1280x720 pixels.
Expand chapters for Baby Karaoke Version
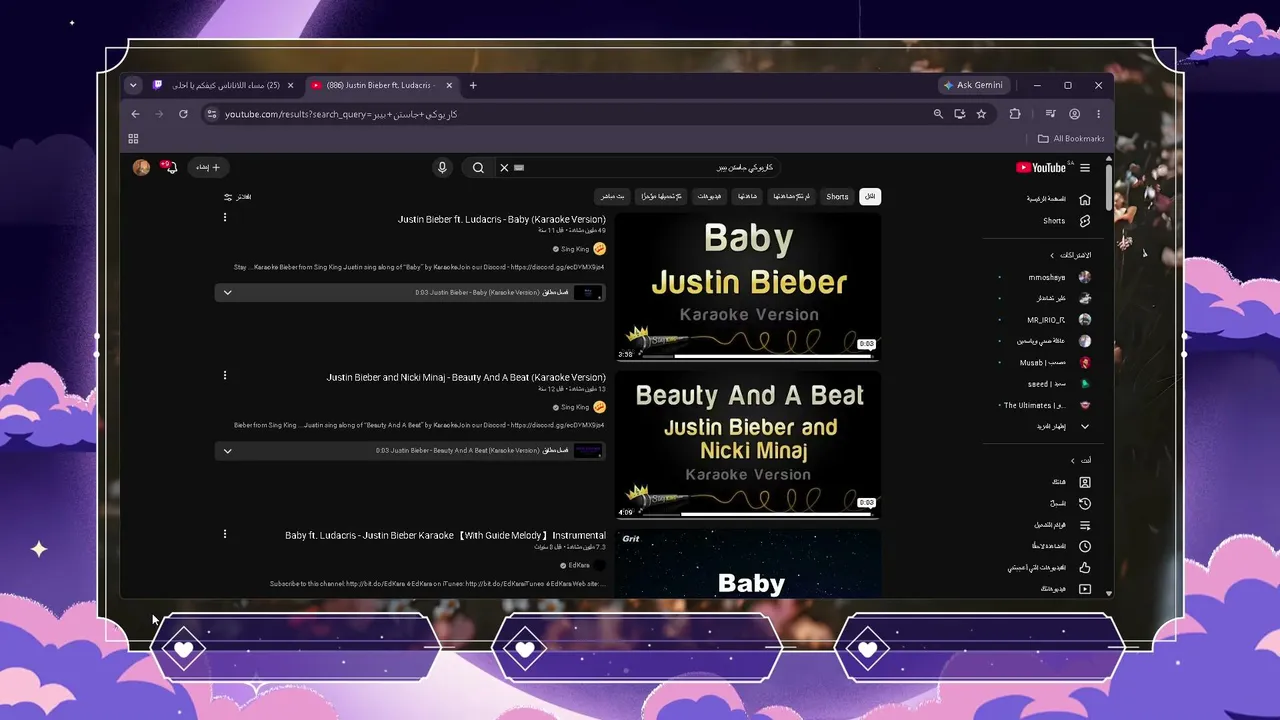click(x=227, y=293)
